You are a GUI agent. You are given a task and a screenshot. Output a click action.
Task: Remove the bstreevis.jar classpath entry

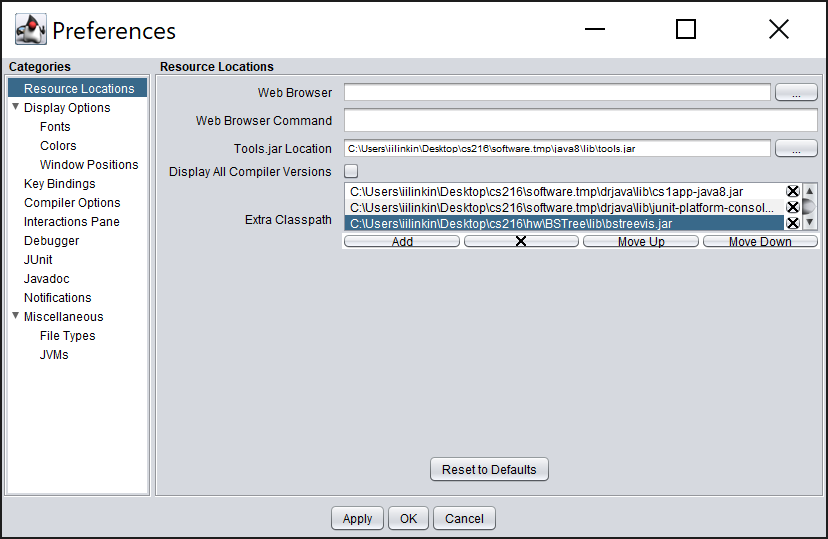click(793, 223)
